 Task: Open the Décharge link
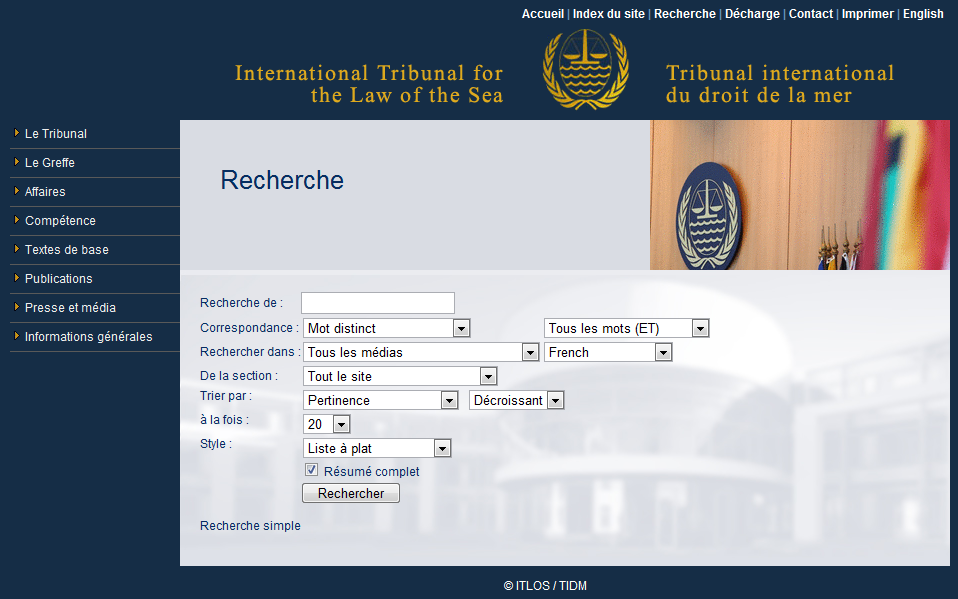click(x=752, y=13)
